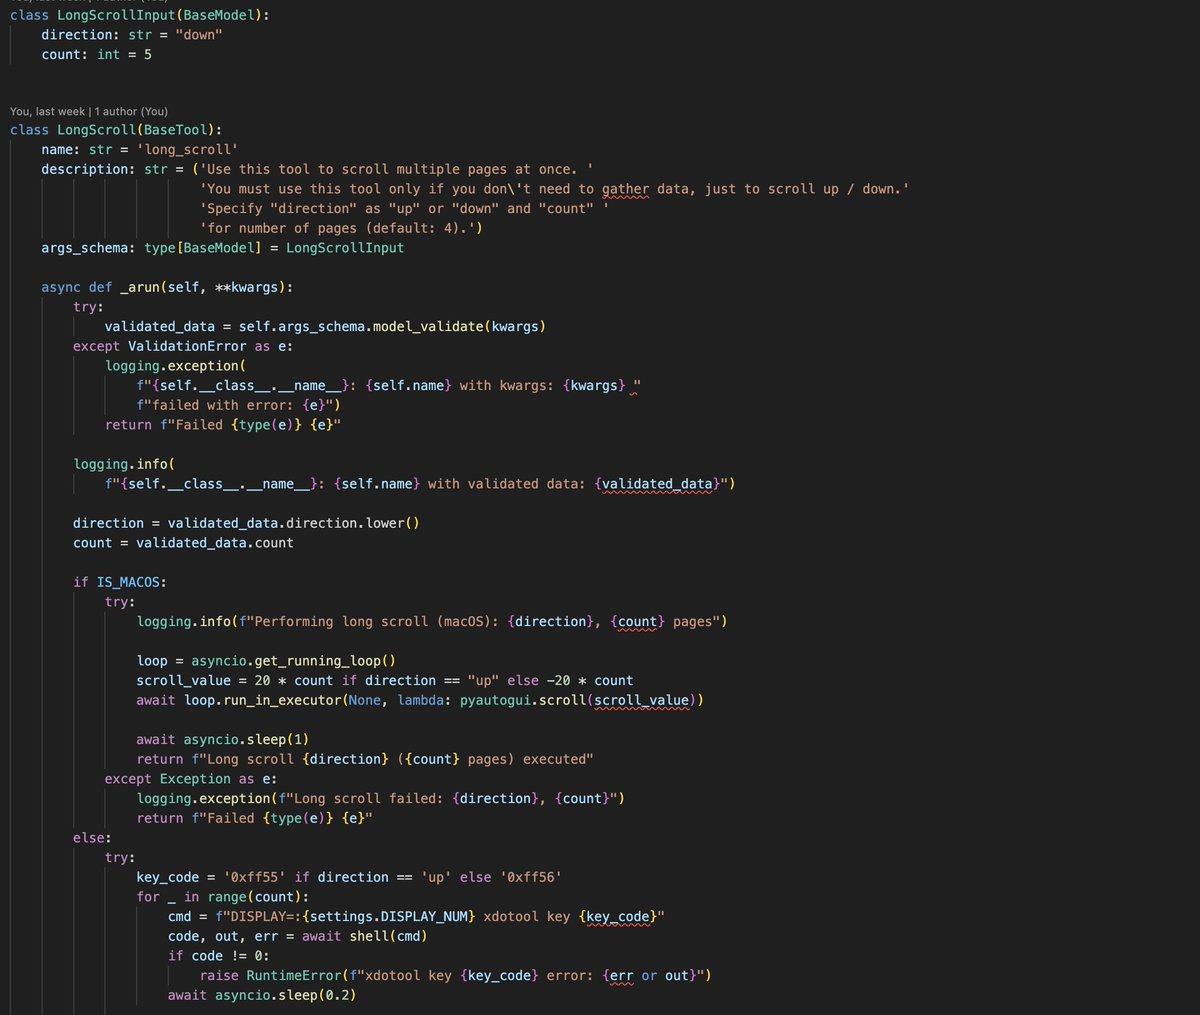This screenshot has width=1200, height=1015.
Task: Click the underlined {validated_data} in the f-string
Action: click(x=658, y=484)
